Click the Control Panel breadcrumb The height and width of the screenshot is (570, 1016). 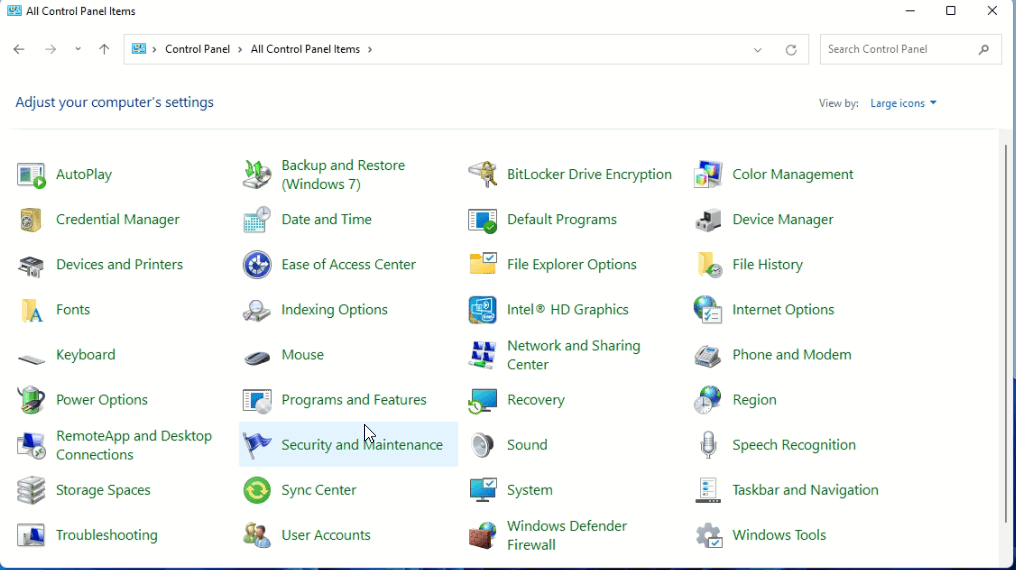coord(197,49)
